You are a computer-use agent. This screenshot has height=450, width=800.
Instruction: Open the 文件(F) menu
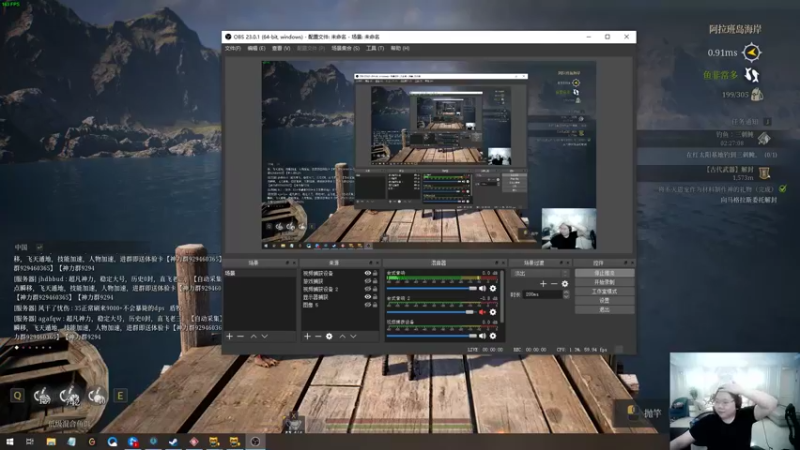pyautogui.click(x=233, y=48)
